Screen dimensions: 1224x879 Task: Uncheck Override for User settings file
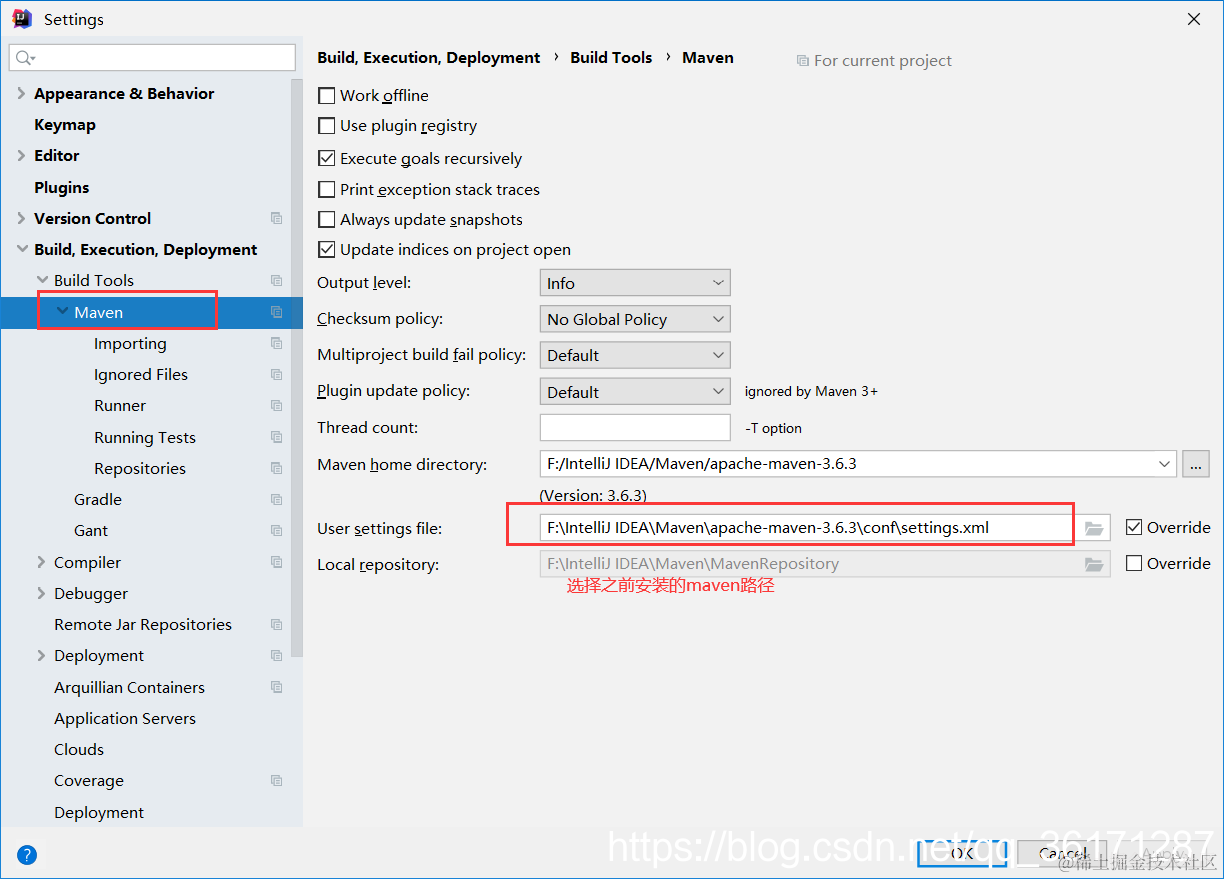[x=1134, y=527]
